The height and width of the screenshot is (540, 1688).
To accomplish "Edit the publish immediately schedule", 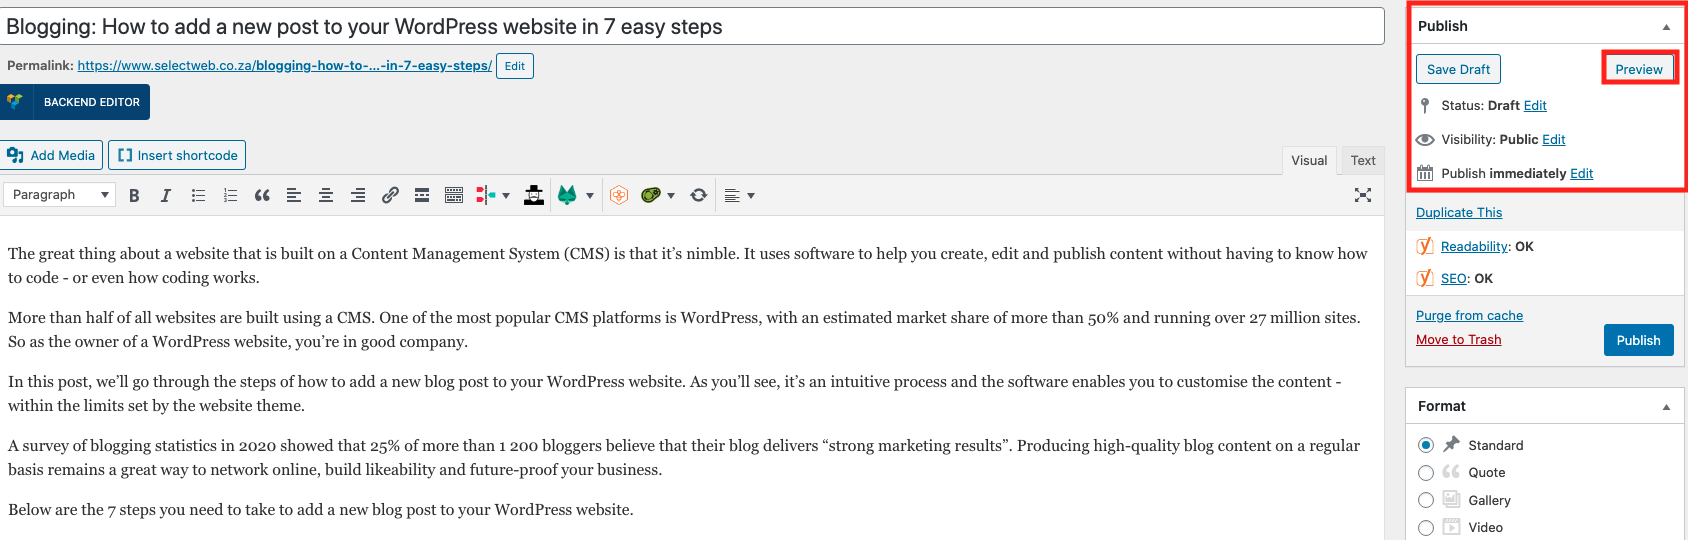I will (1582, 173).
